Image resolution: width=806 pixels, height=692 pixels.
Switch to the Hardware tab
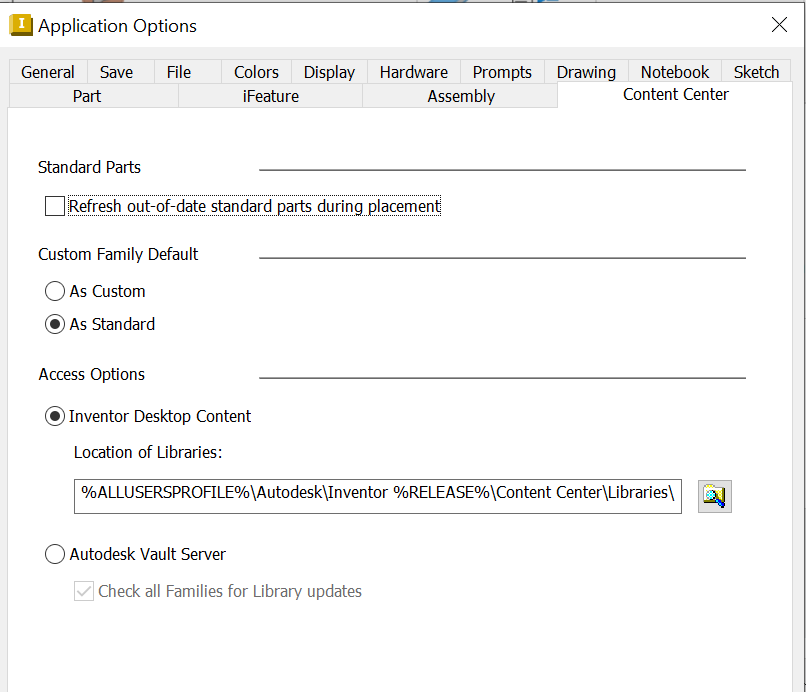(413, 72)
